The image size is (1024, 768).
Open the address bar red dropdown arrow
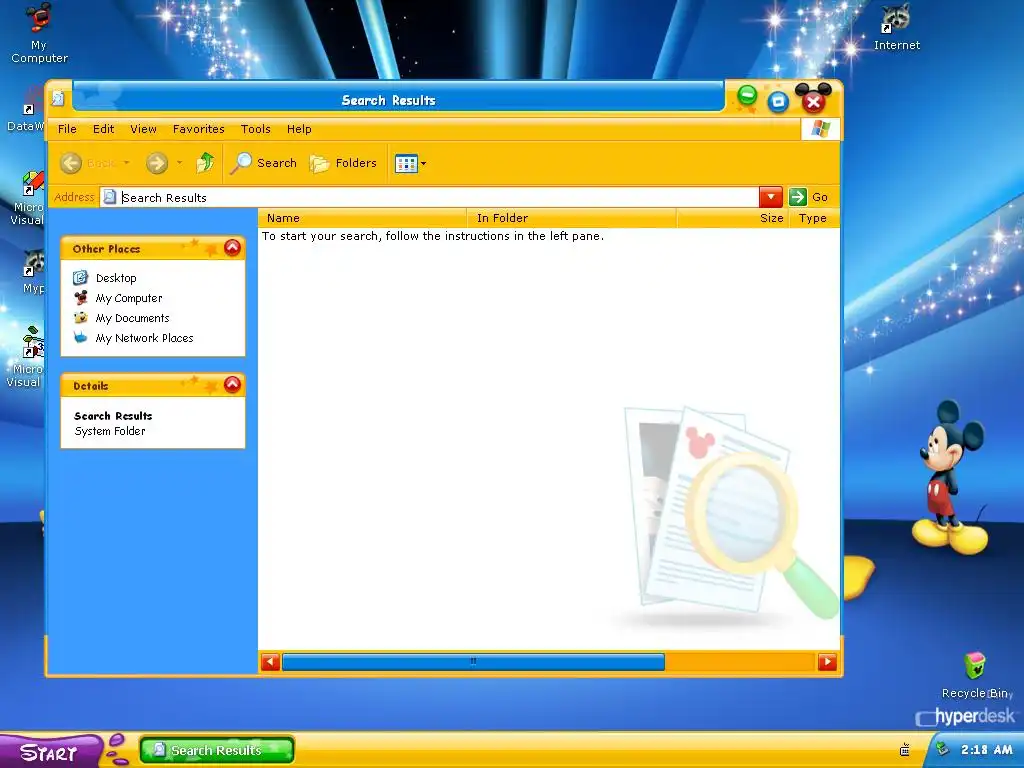(771, 197)
